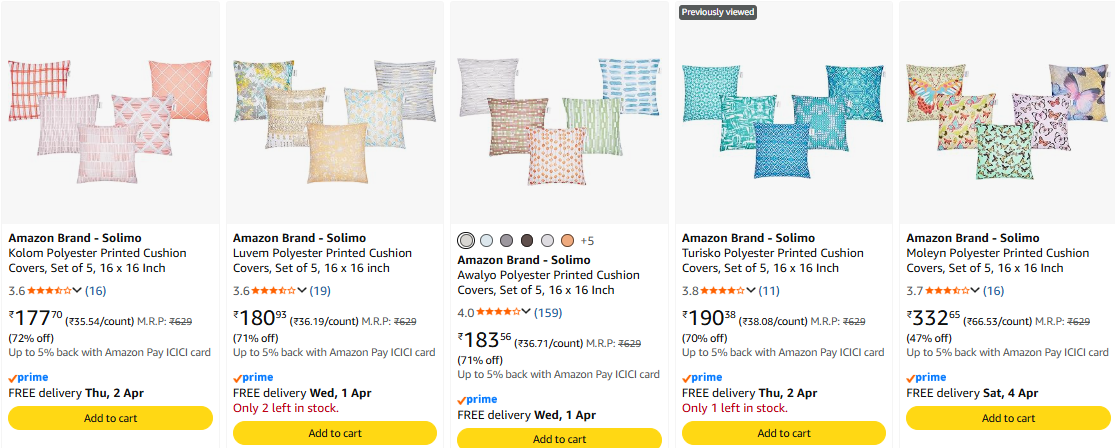Click the Prime logo on the Moleyn listing
This screenshot has width=1115, height=448.
(x=926, y=377)
